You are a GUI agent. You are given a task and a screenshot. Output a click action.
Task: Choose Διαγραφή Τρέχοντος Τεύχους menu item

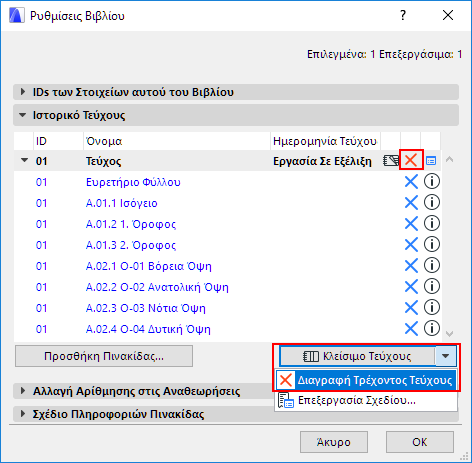click(366, 380)
